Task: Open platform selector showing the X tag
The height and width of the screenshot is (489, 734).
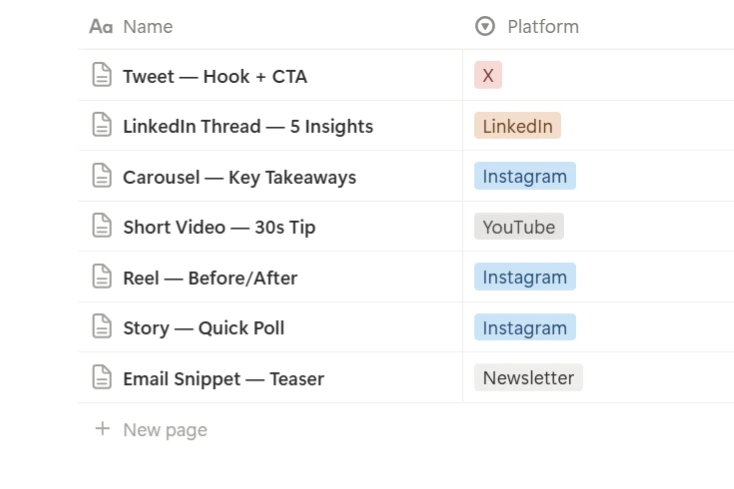Action: pos(488,75)
